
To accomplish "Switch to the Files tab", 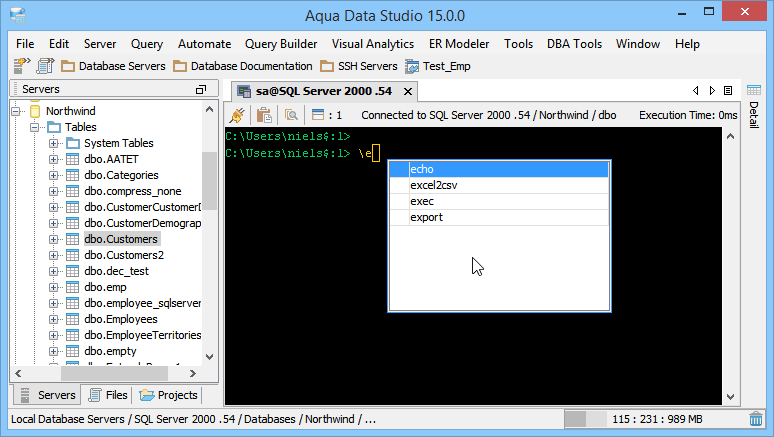I will pos(107,395).
